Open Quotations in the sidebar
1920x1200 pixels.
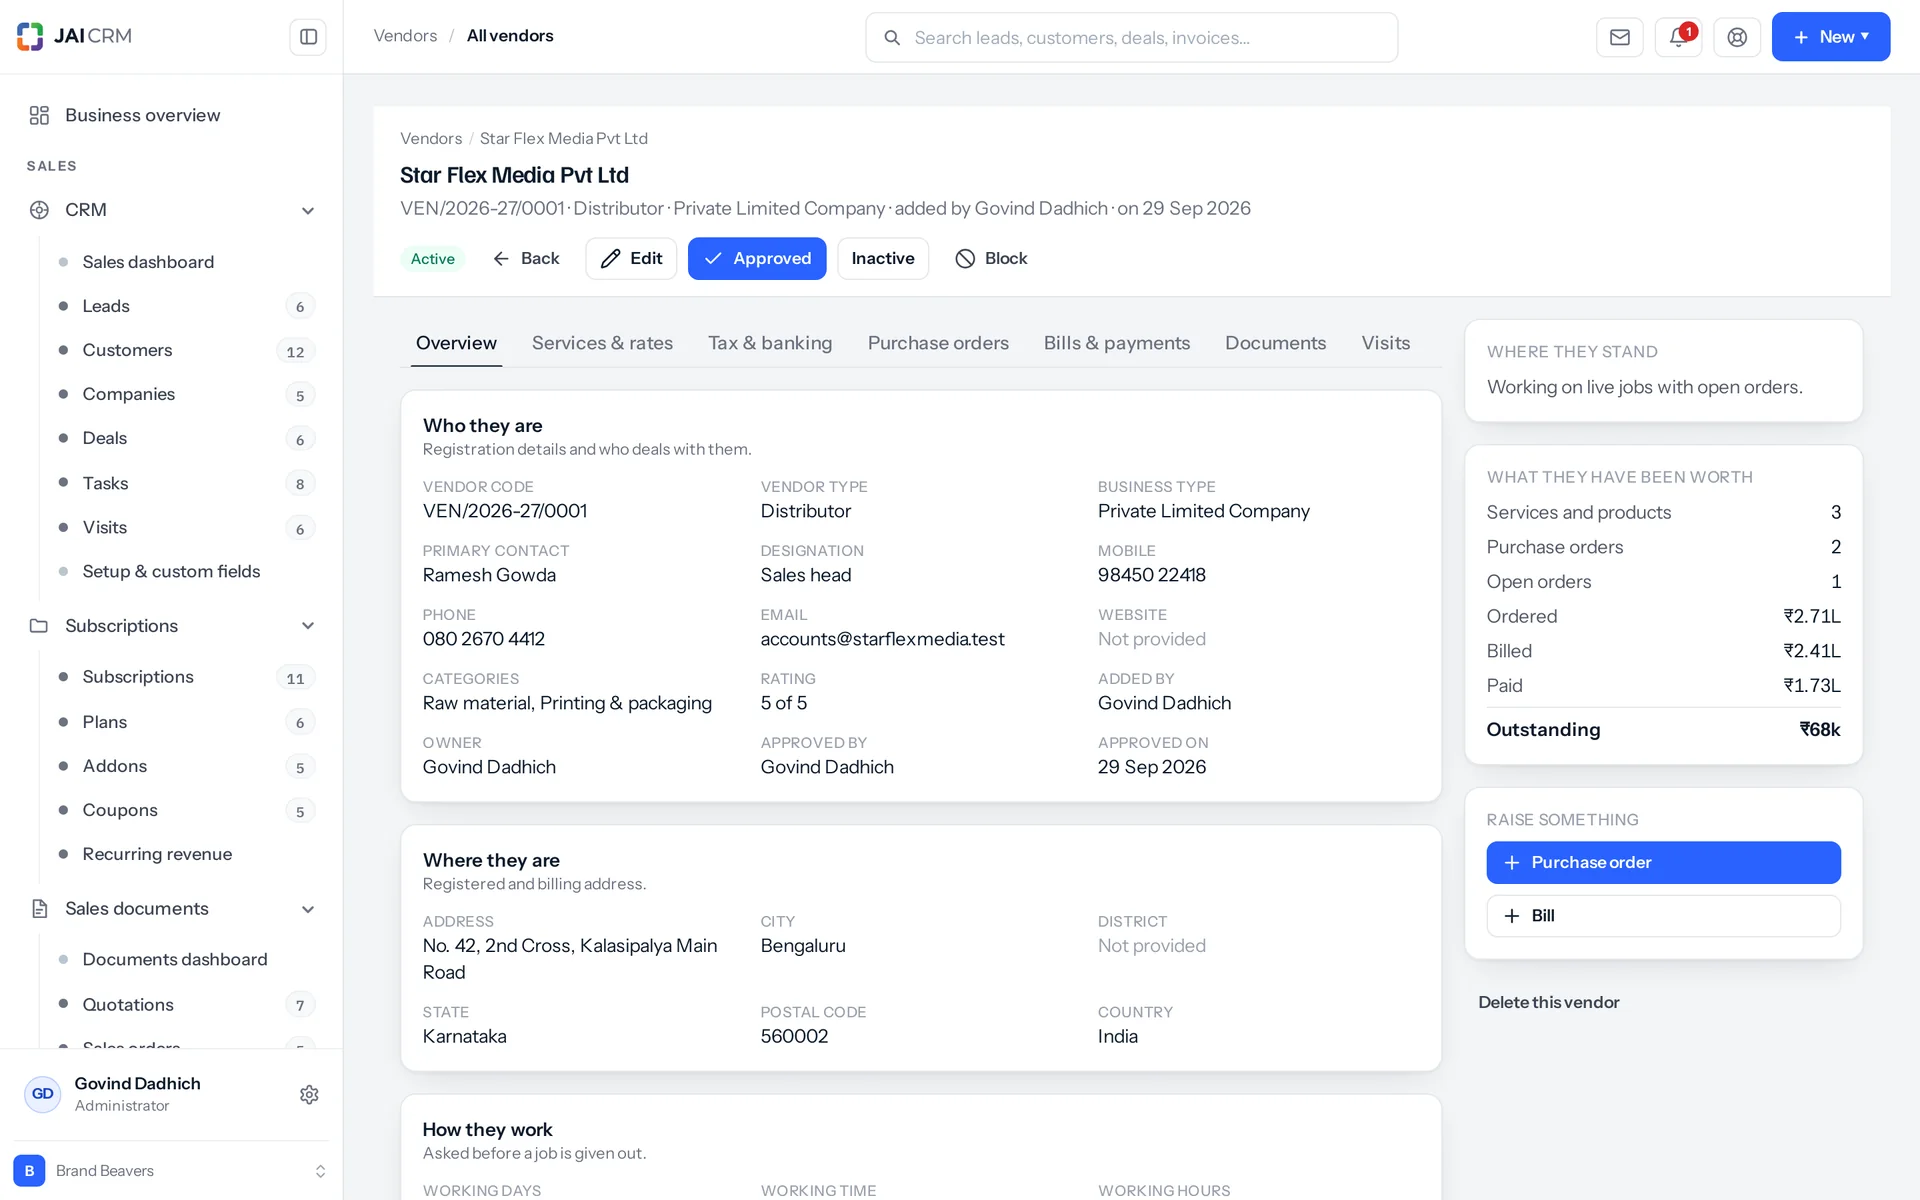185,1005
